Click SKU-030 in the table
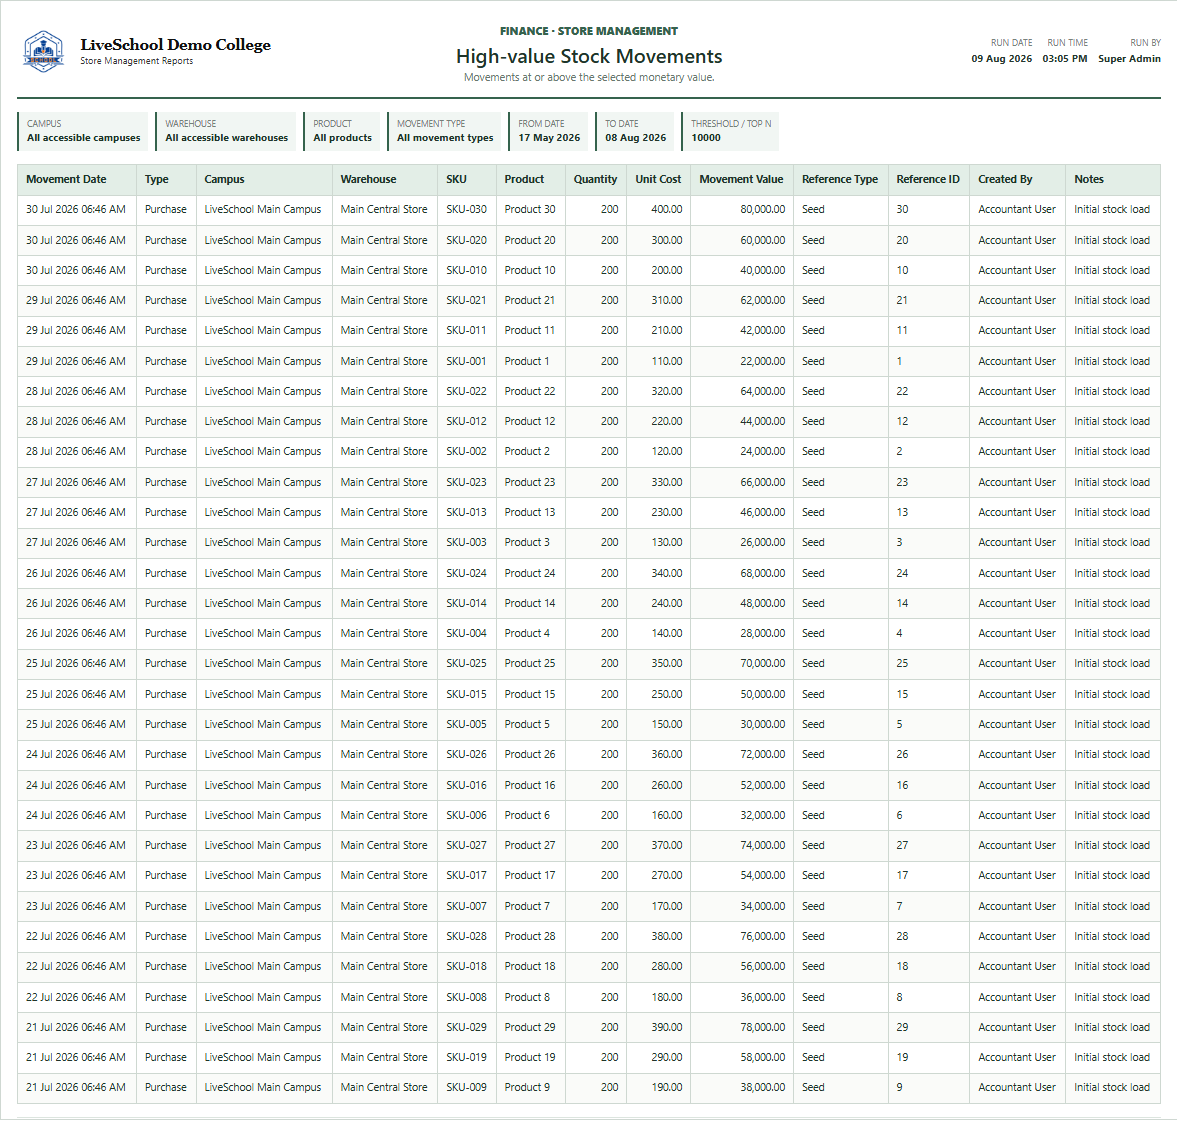Image resolution: width=1178 pixels, height=1121 pixels. coord(467,210)
